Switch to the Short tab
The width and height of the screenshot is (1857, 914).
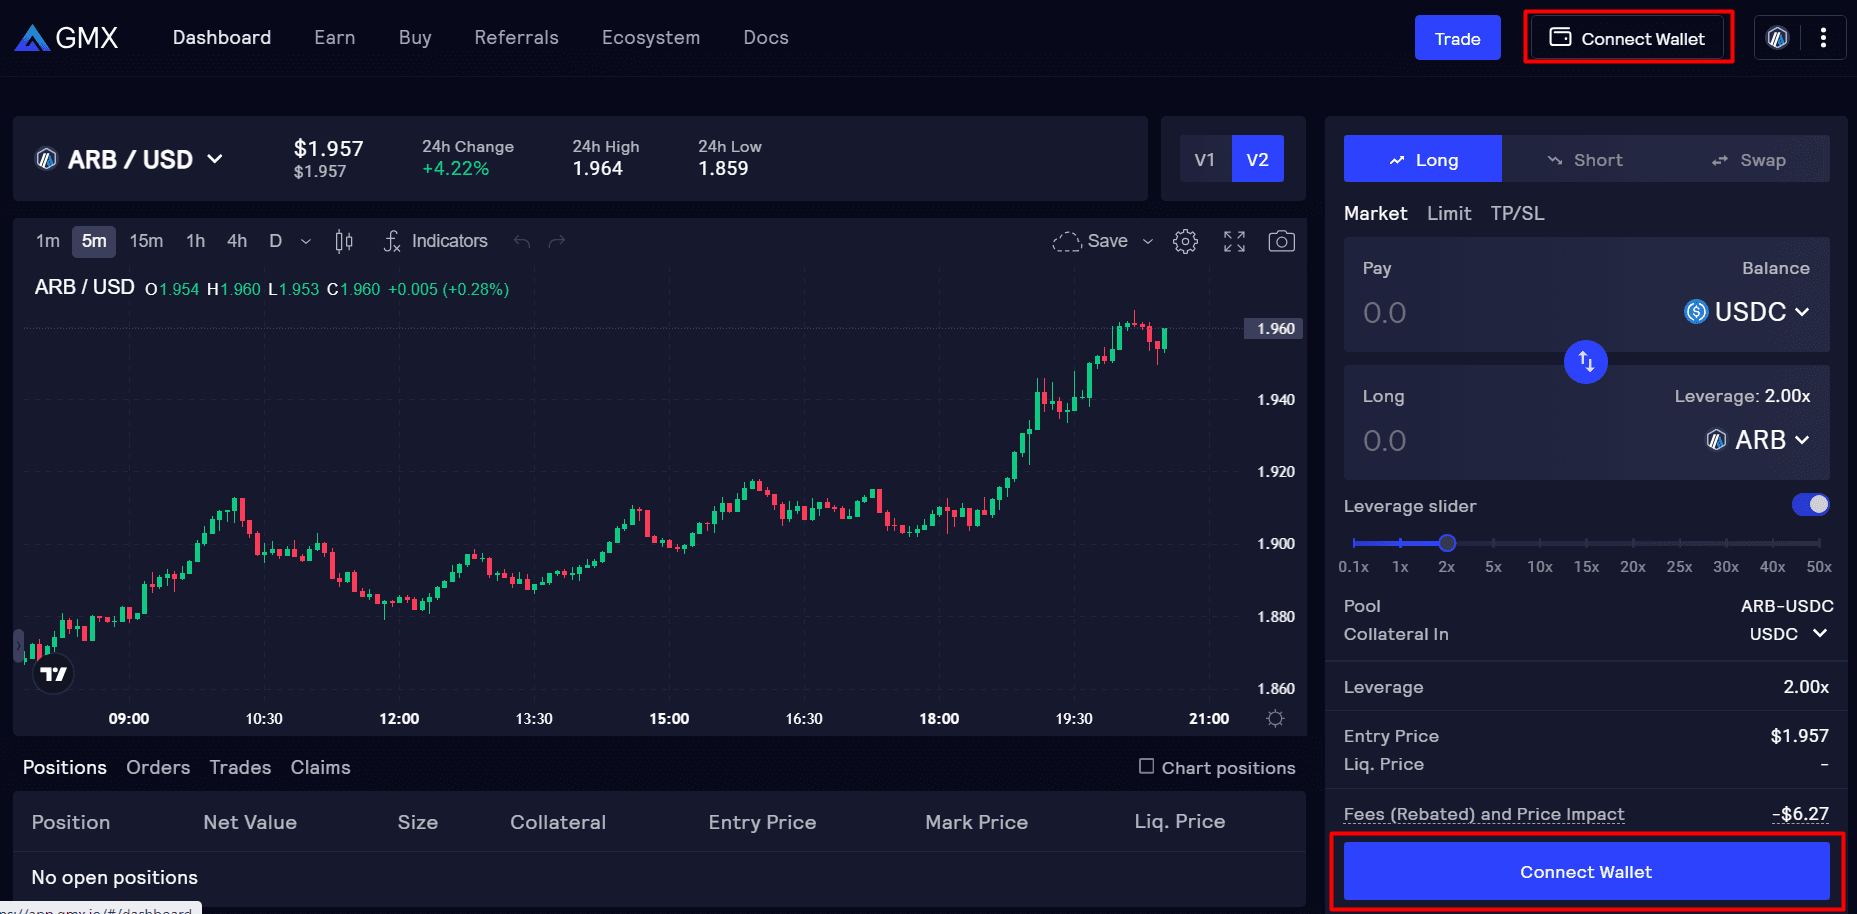(1585, 159)
